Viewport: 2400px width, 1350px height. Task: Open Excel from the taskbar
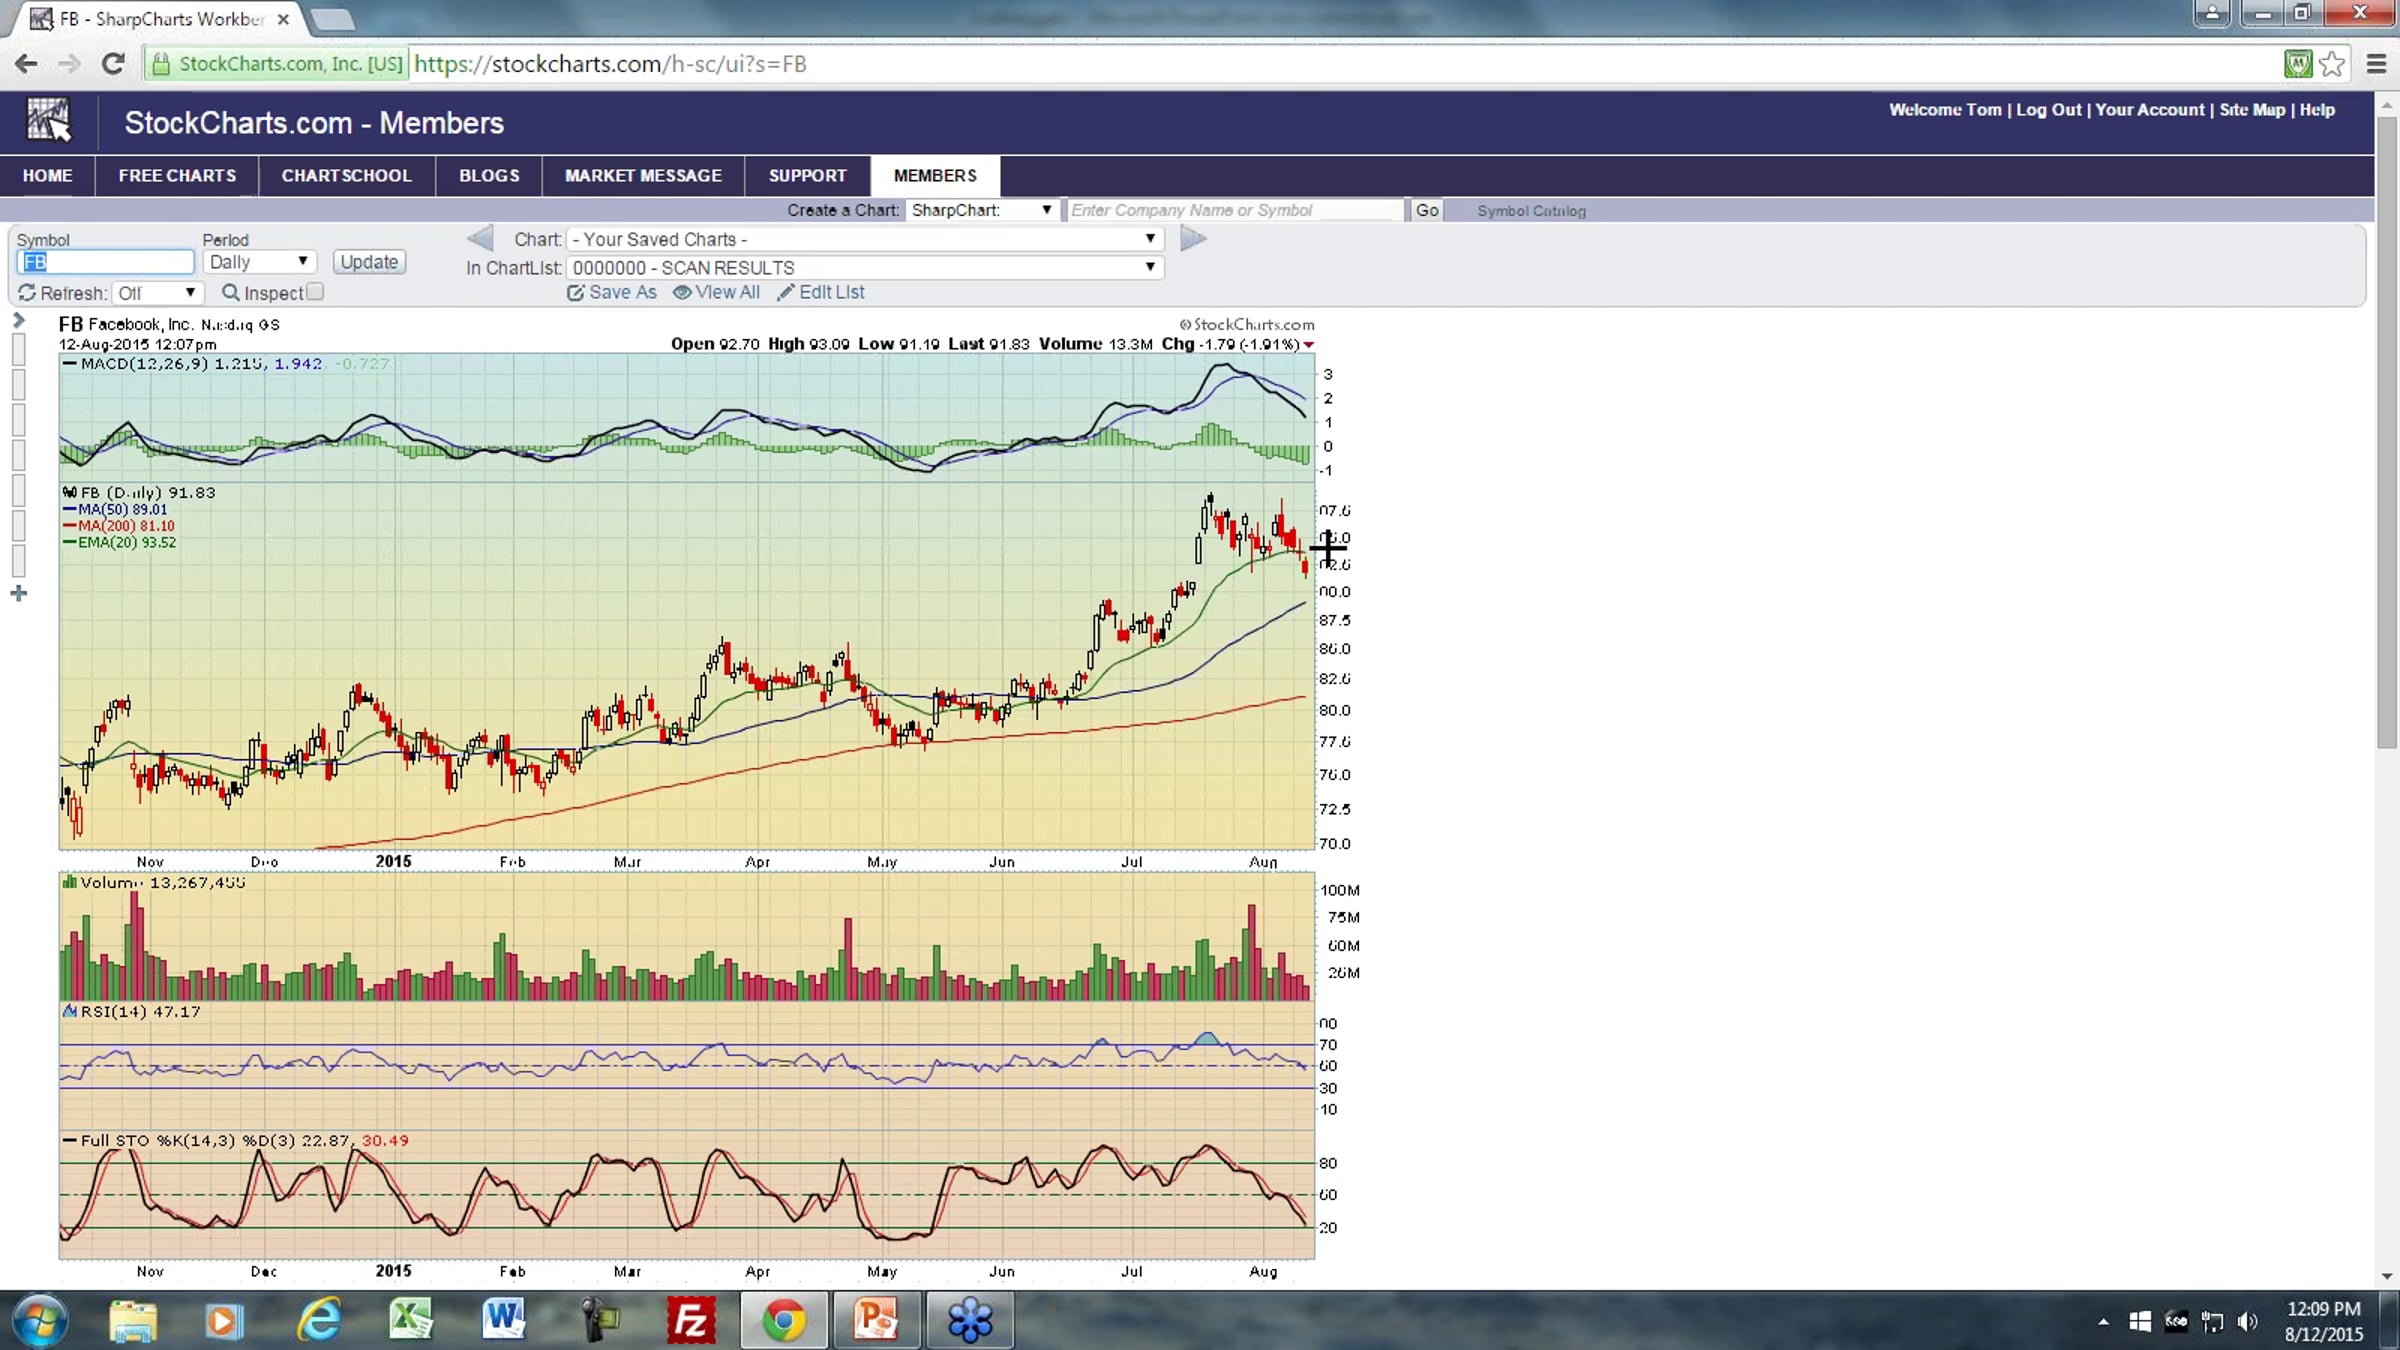click(410, 1321)
